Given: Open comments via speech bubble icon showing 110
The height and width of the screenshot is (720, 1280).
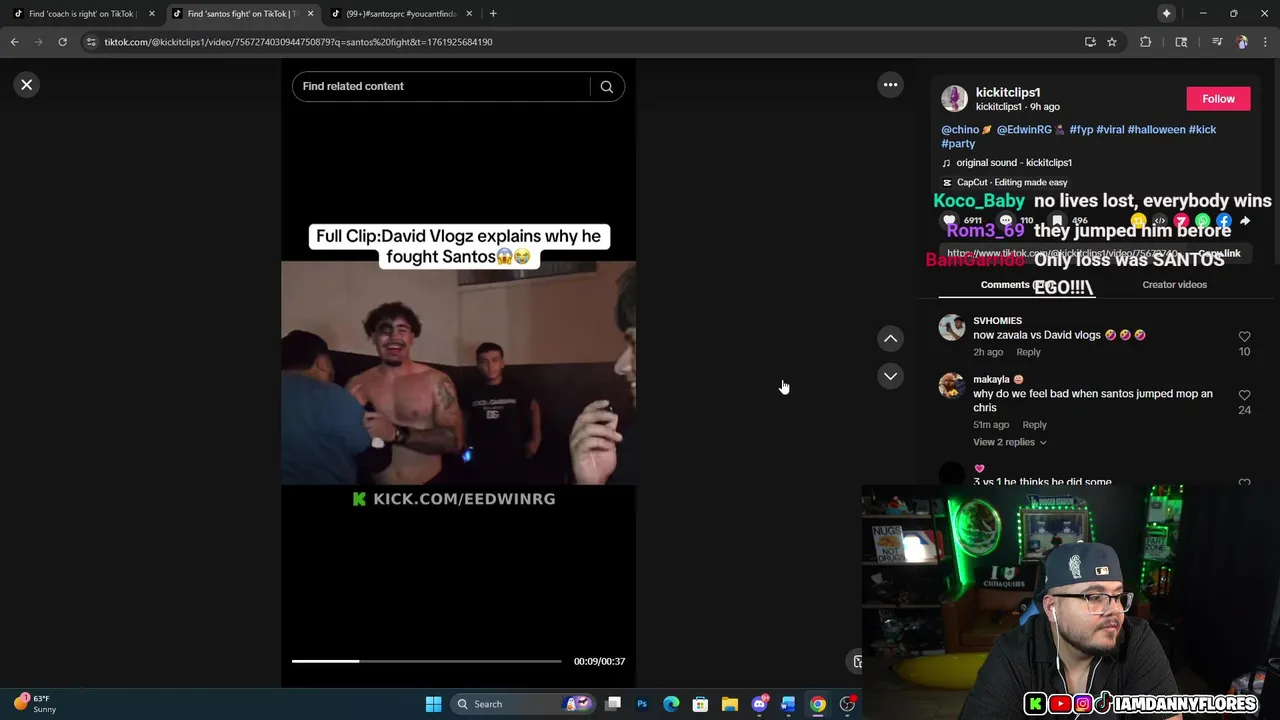Looking at the screenshot, I should 1006,221.
